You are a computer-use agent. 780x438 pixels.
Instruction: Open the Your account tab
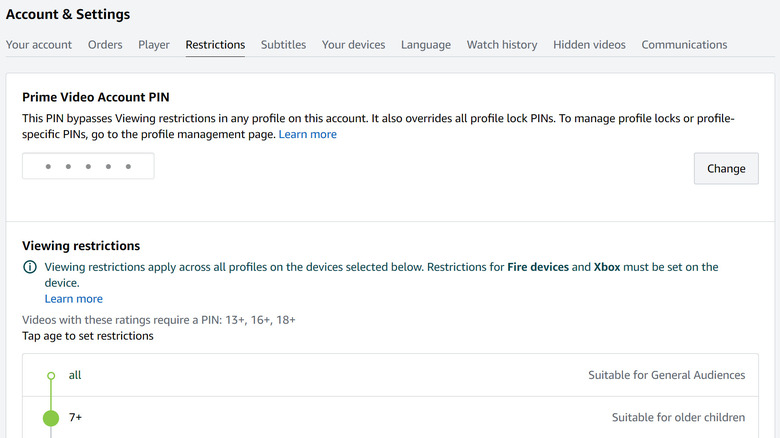tap(39, 45)
